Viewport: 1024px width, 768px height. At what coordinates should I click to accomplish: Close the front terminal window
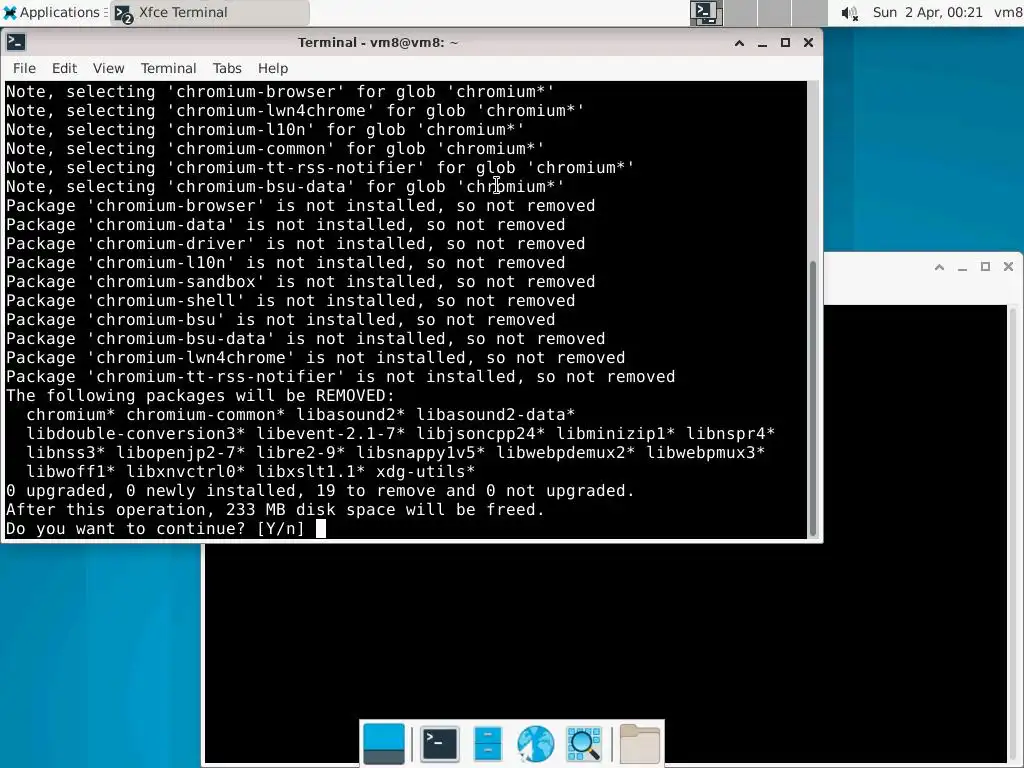pos(808,43)
